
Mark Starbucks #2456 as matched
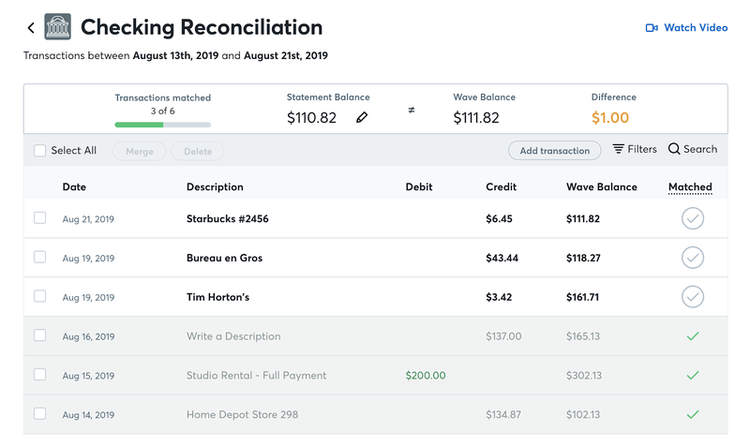click(693, 219)
